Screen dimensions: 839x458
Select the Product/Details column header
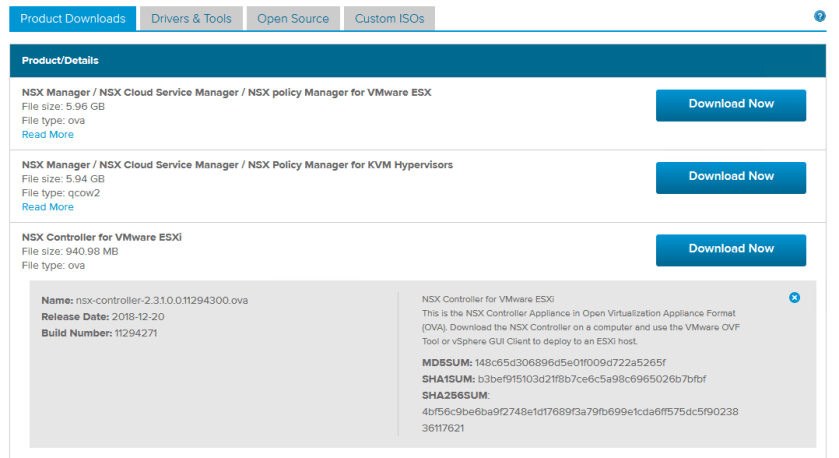point(60,60)
